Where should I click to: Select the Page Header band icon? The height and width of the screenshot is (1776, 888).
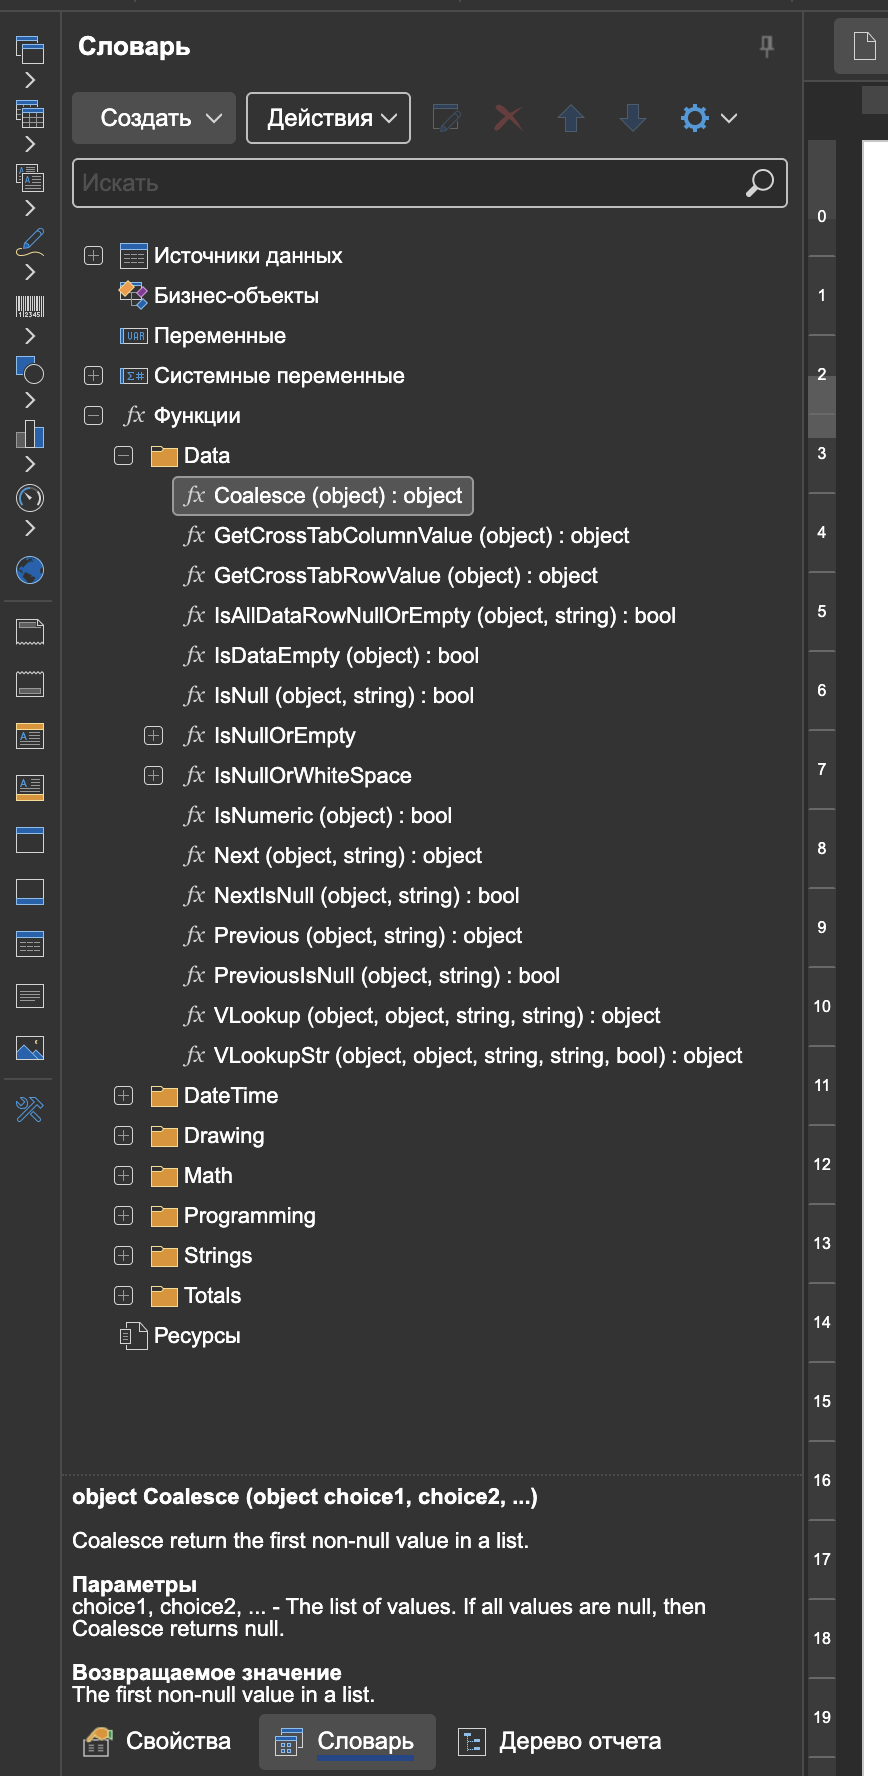coord(30,737)
